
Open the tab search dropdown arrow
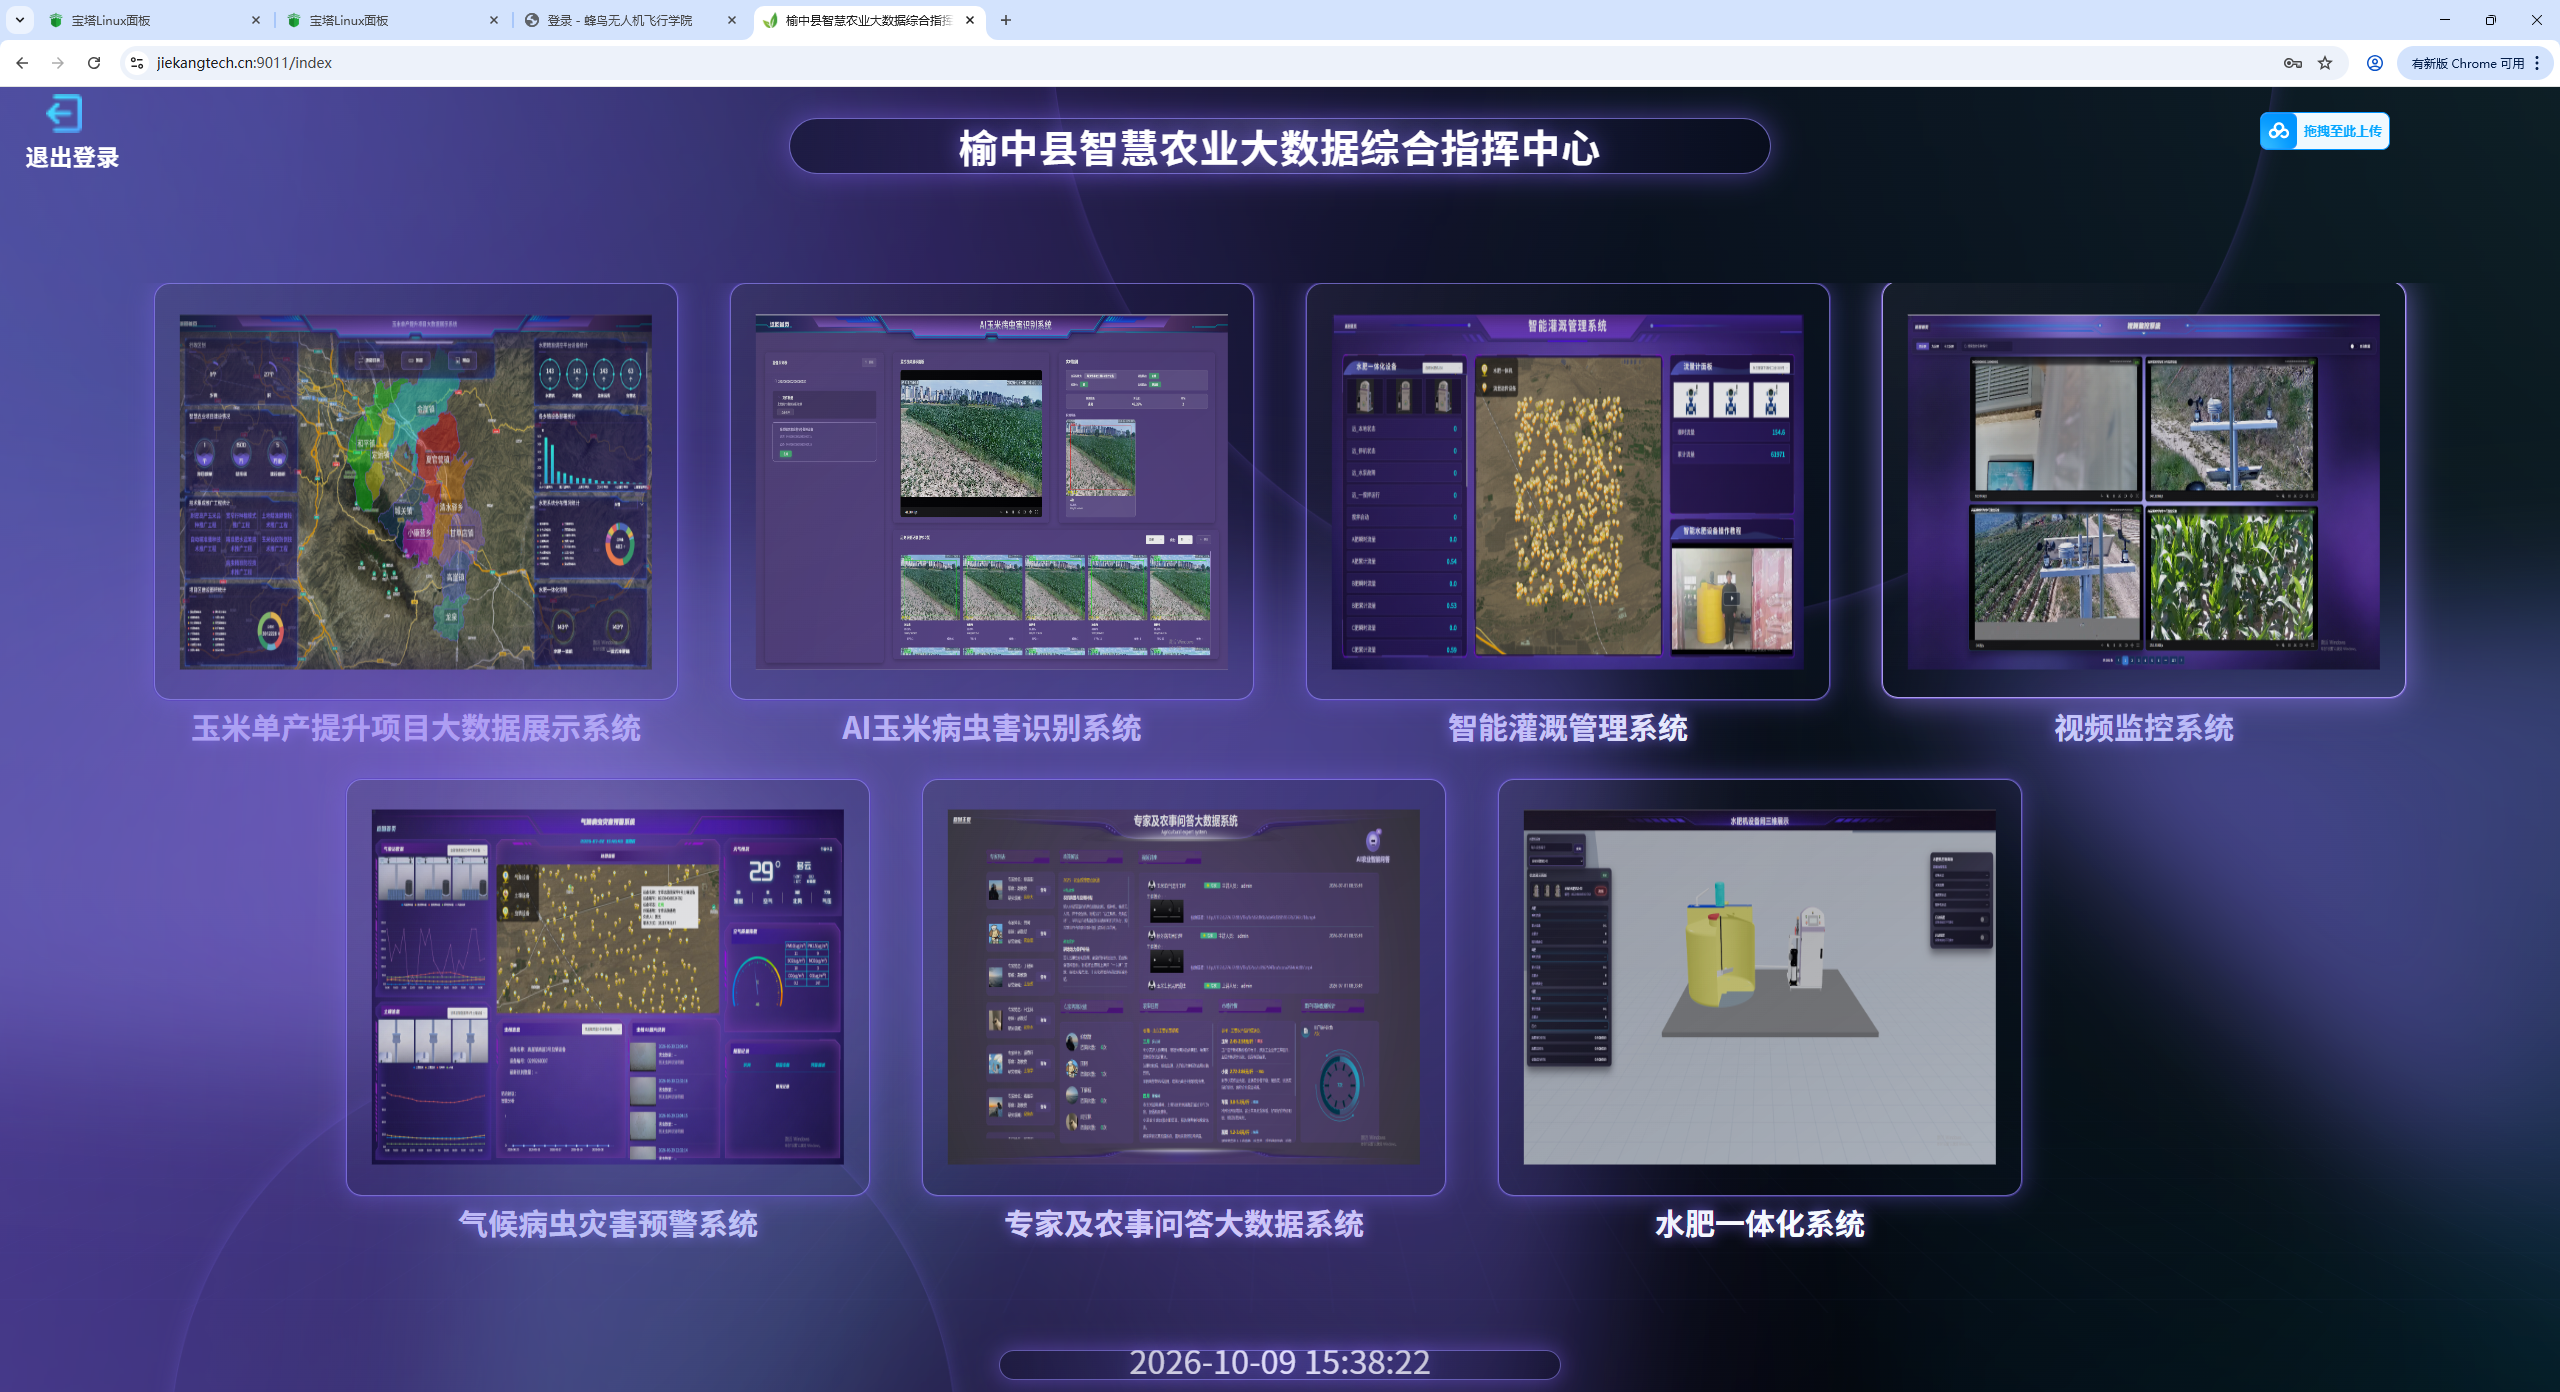19,20
